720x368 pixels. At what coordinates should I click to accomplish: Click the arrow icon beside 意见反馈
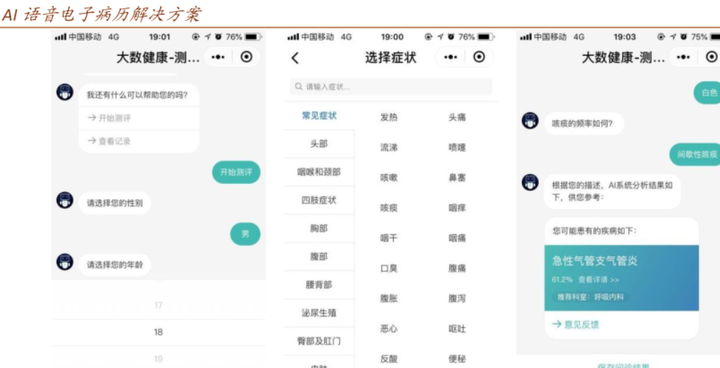coord(557,324)
